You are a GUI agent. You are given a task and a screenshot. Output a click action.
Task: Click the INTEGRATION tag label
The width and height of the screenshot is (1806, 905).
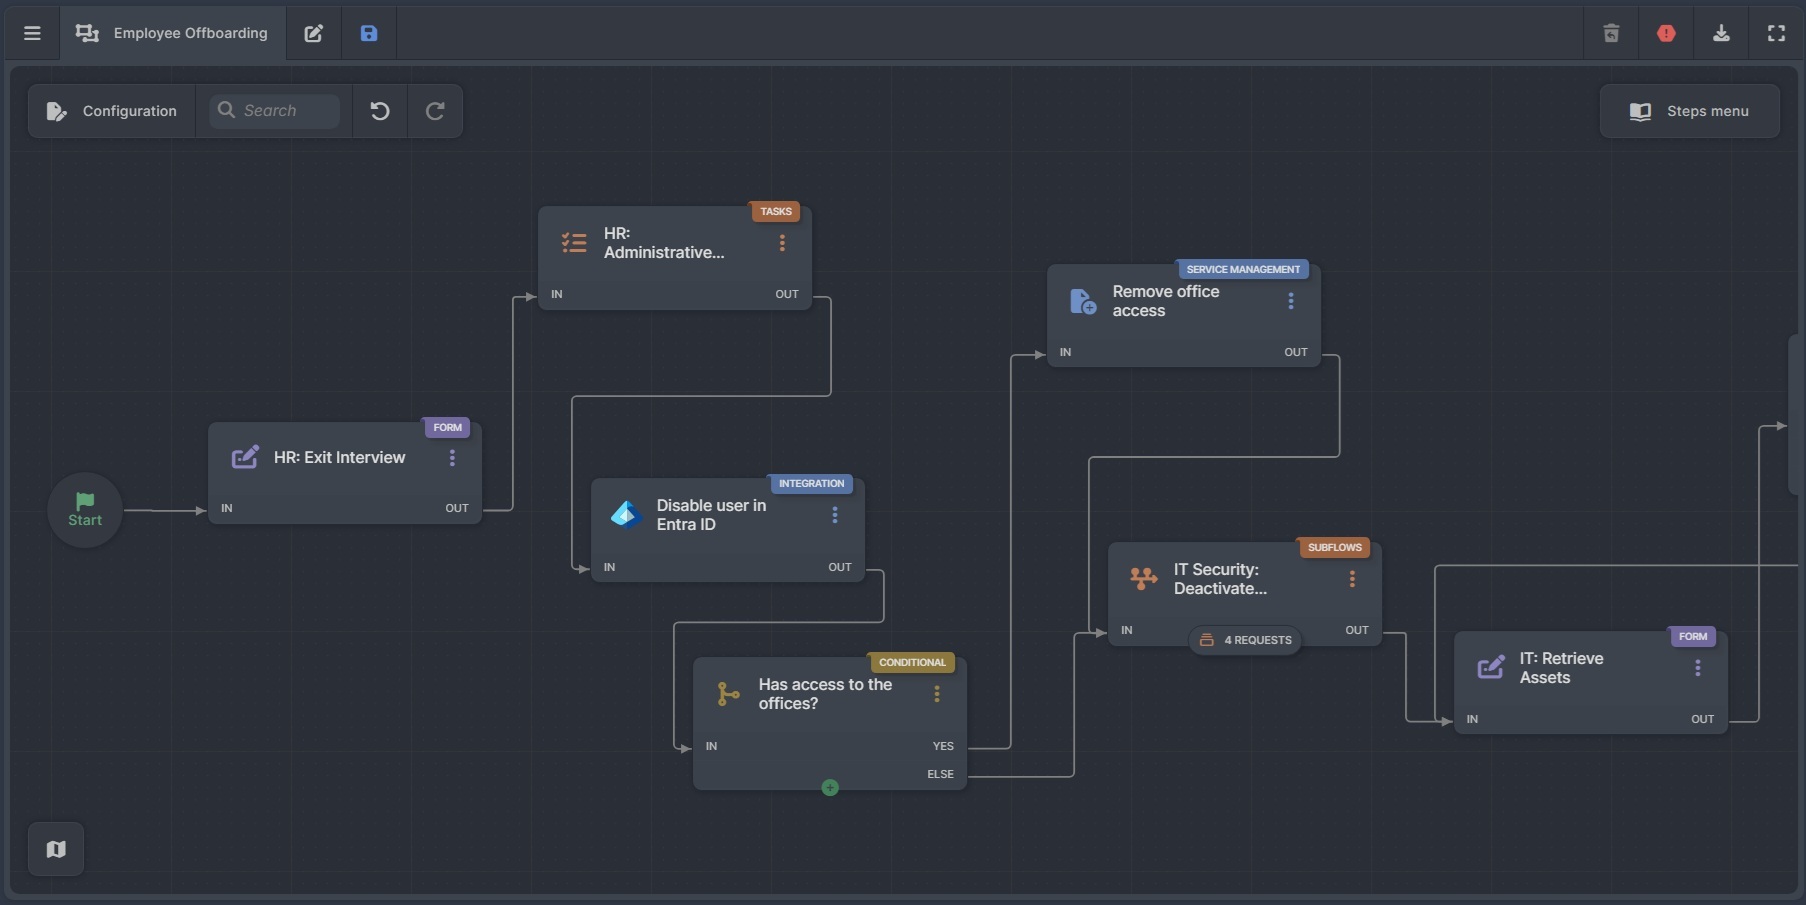(811, 483)
